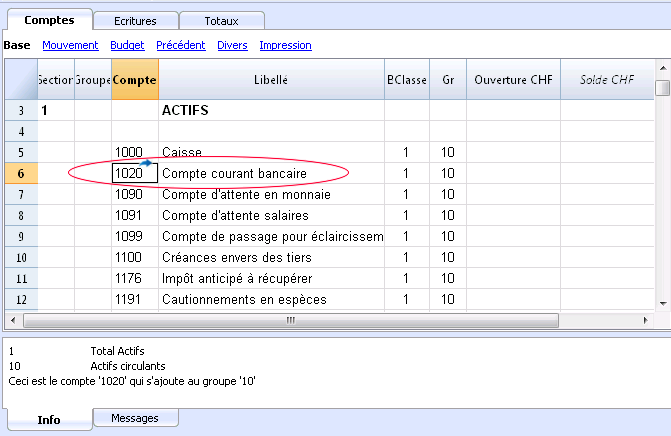Select row header number 7
This screenshot has height=436, width=671.
(21, 194)
